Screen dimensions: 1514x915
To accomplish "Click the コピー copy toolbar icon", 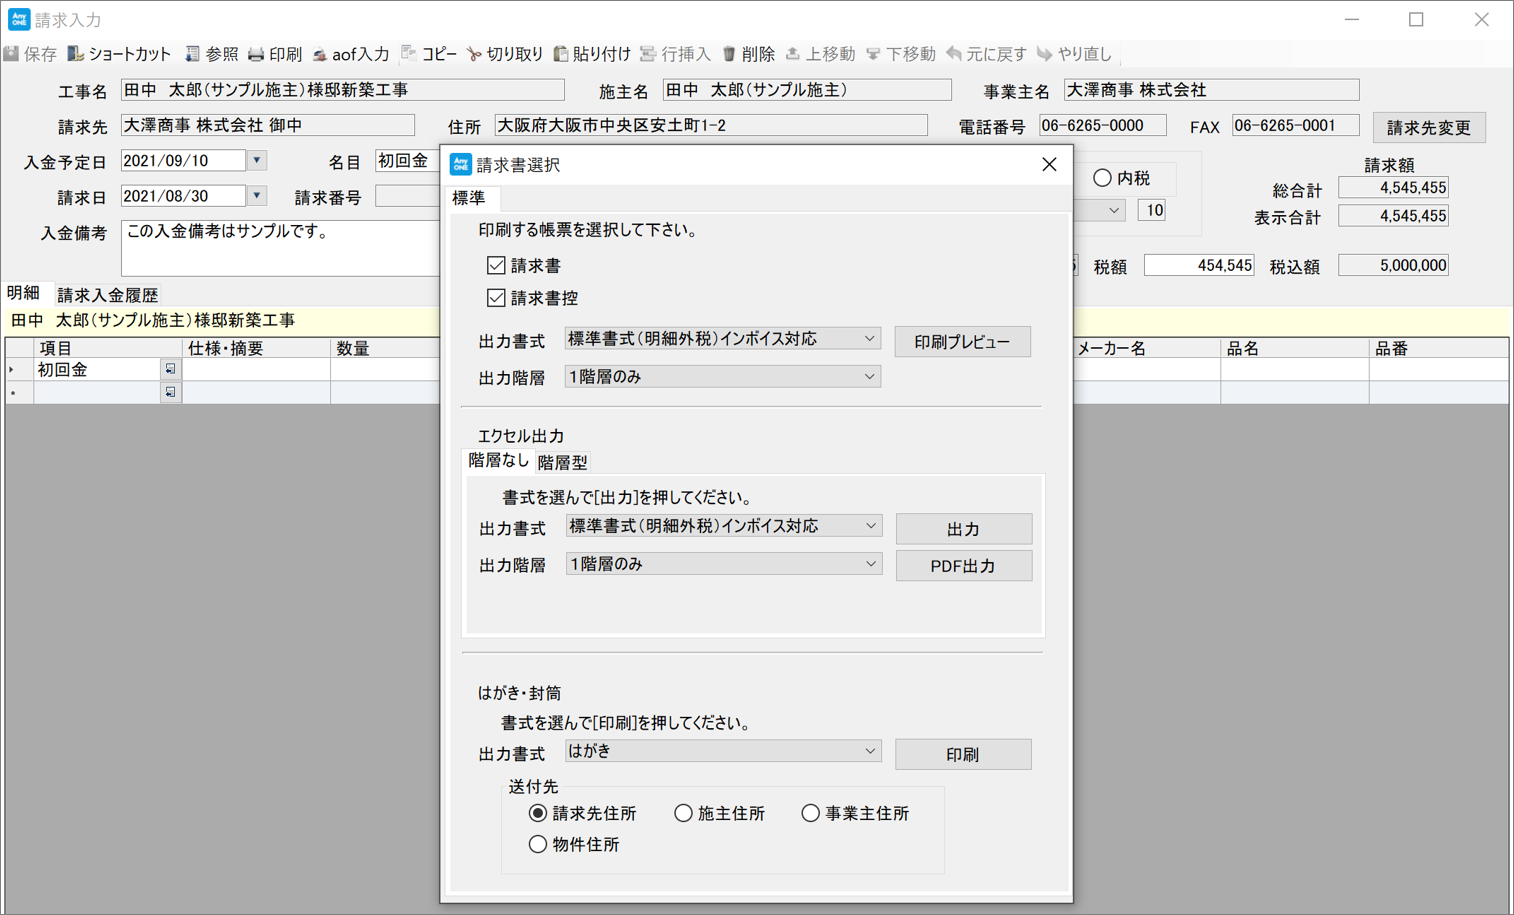I will pos(409,54).
